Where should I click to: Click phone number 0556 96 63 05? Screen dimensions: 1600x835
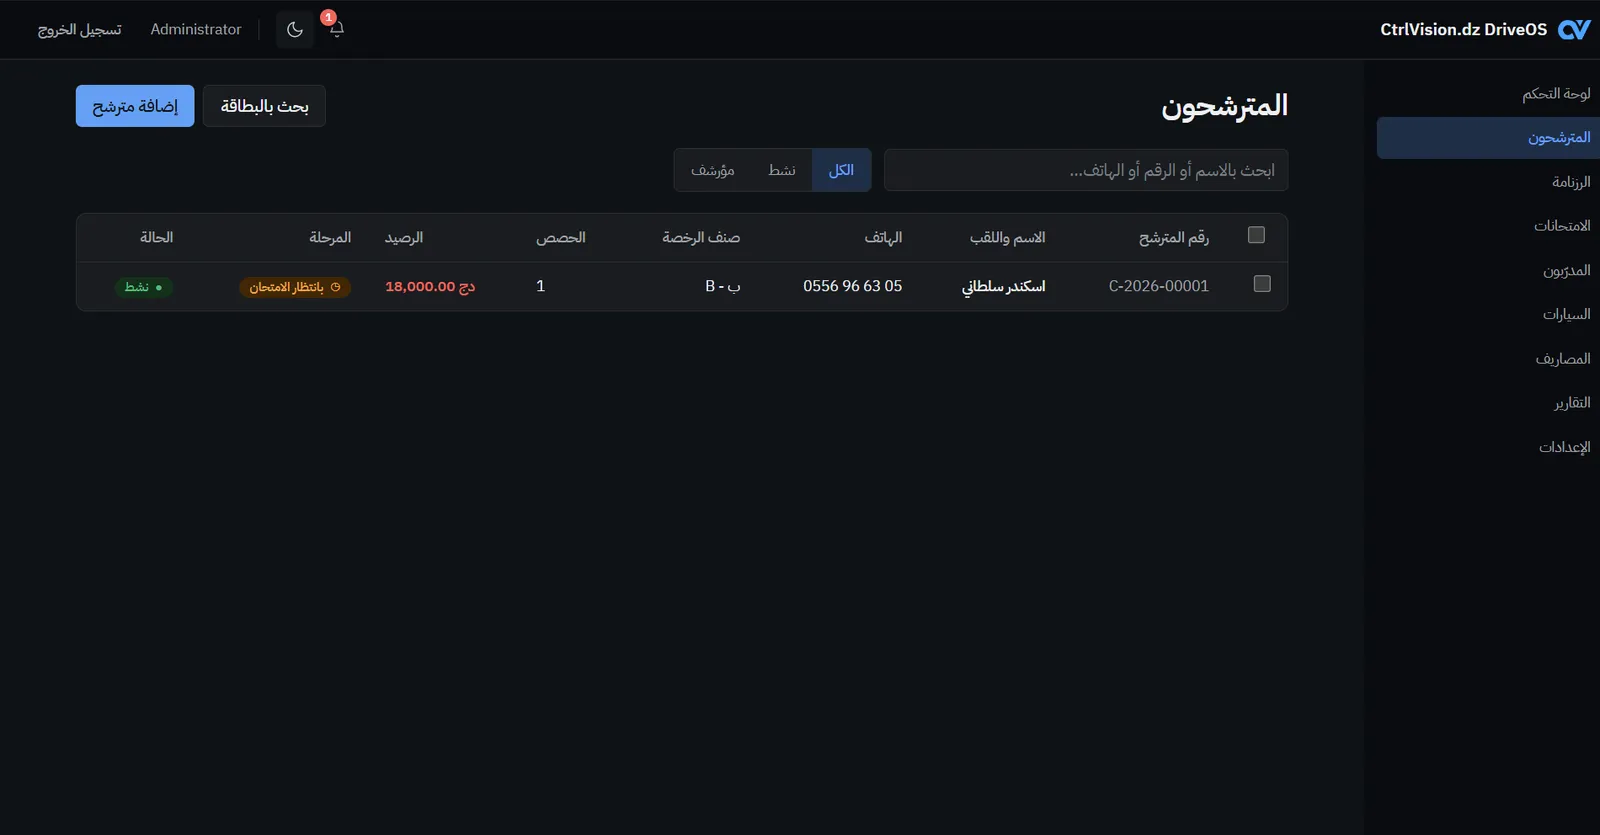[x=853, y=286]
